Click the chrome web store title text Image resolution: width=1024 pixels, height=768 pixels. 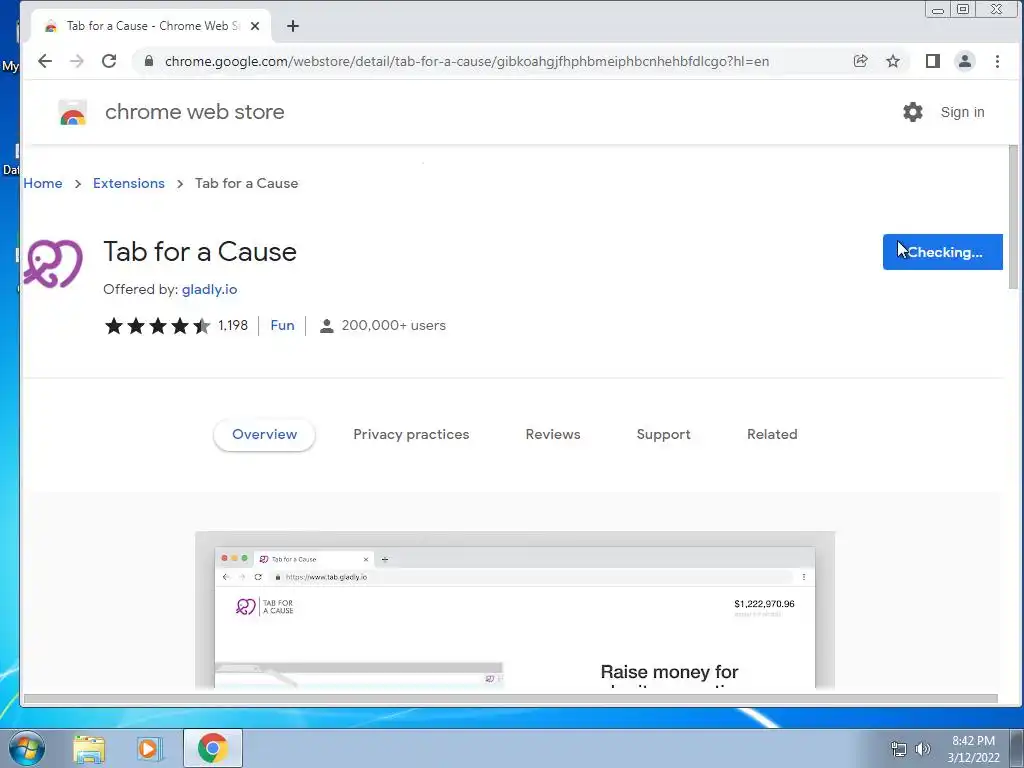point(195,112)
